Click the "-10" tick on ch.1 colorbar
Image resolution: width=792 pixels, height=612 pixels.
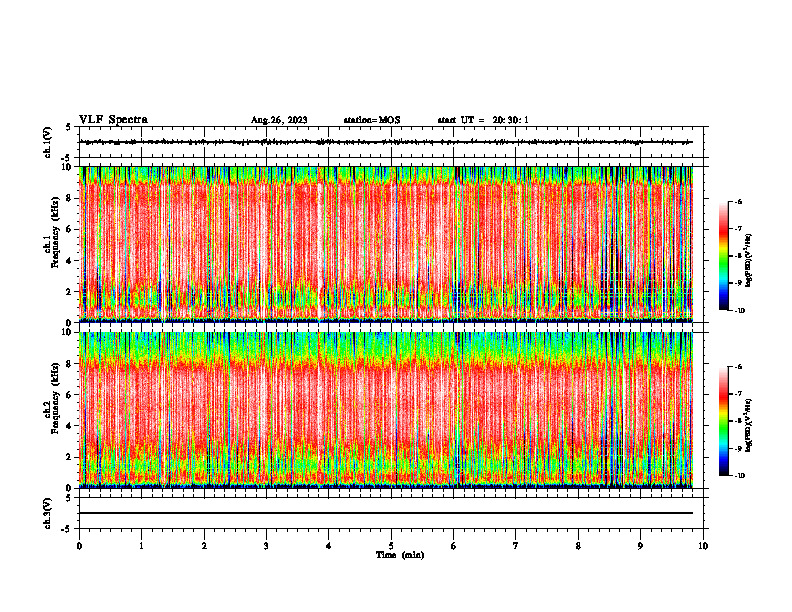[740, 310]
